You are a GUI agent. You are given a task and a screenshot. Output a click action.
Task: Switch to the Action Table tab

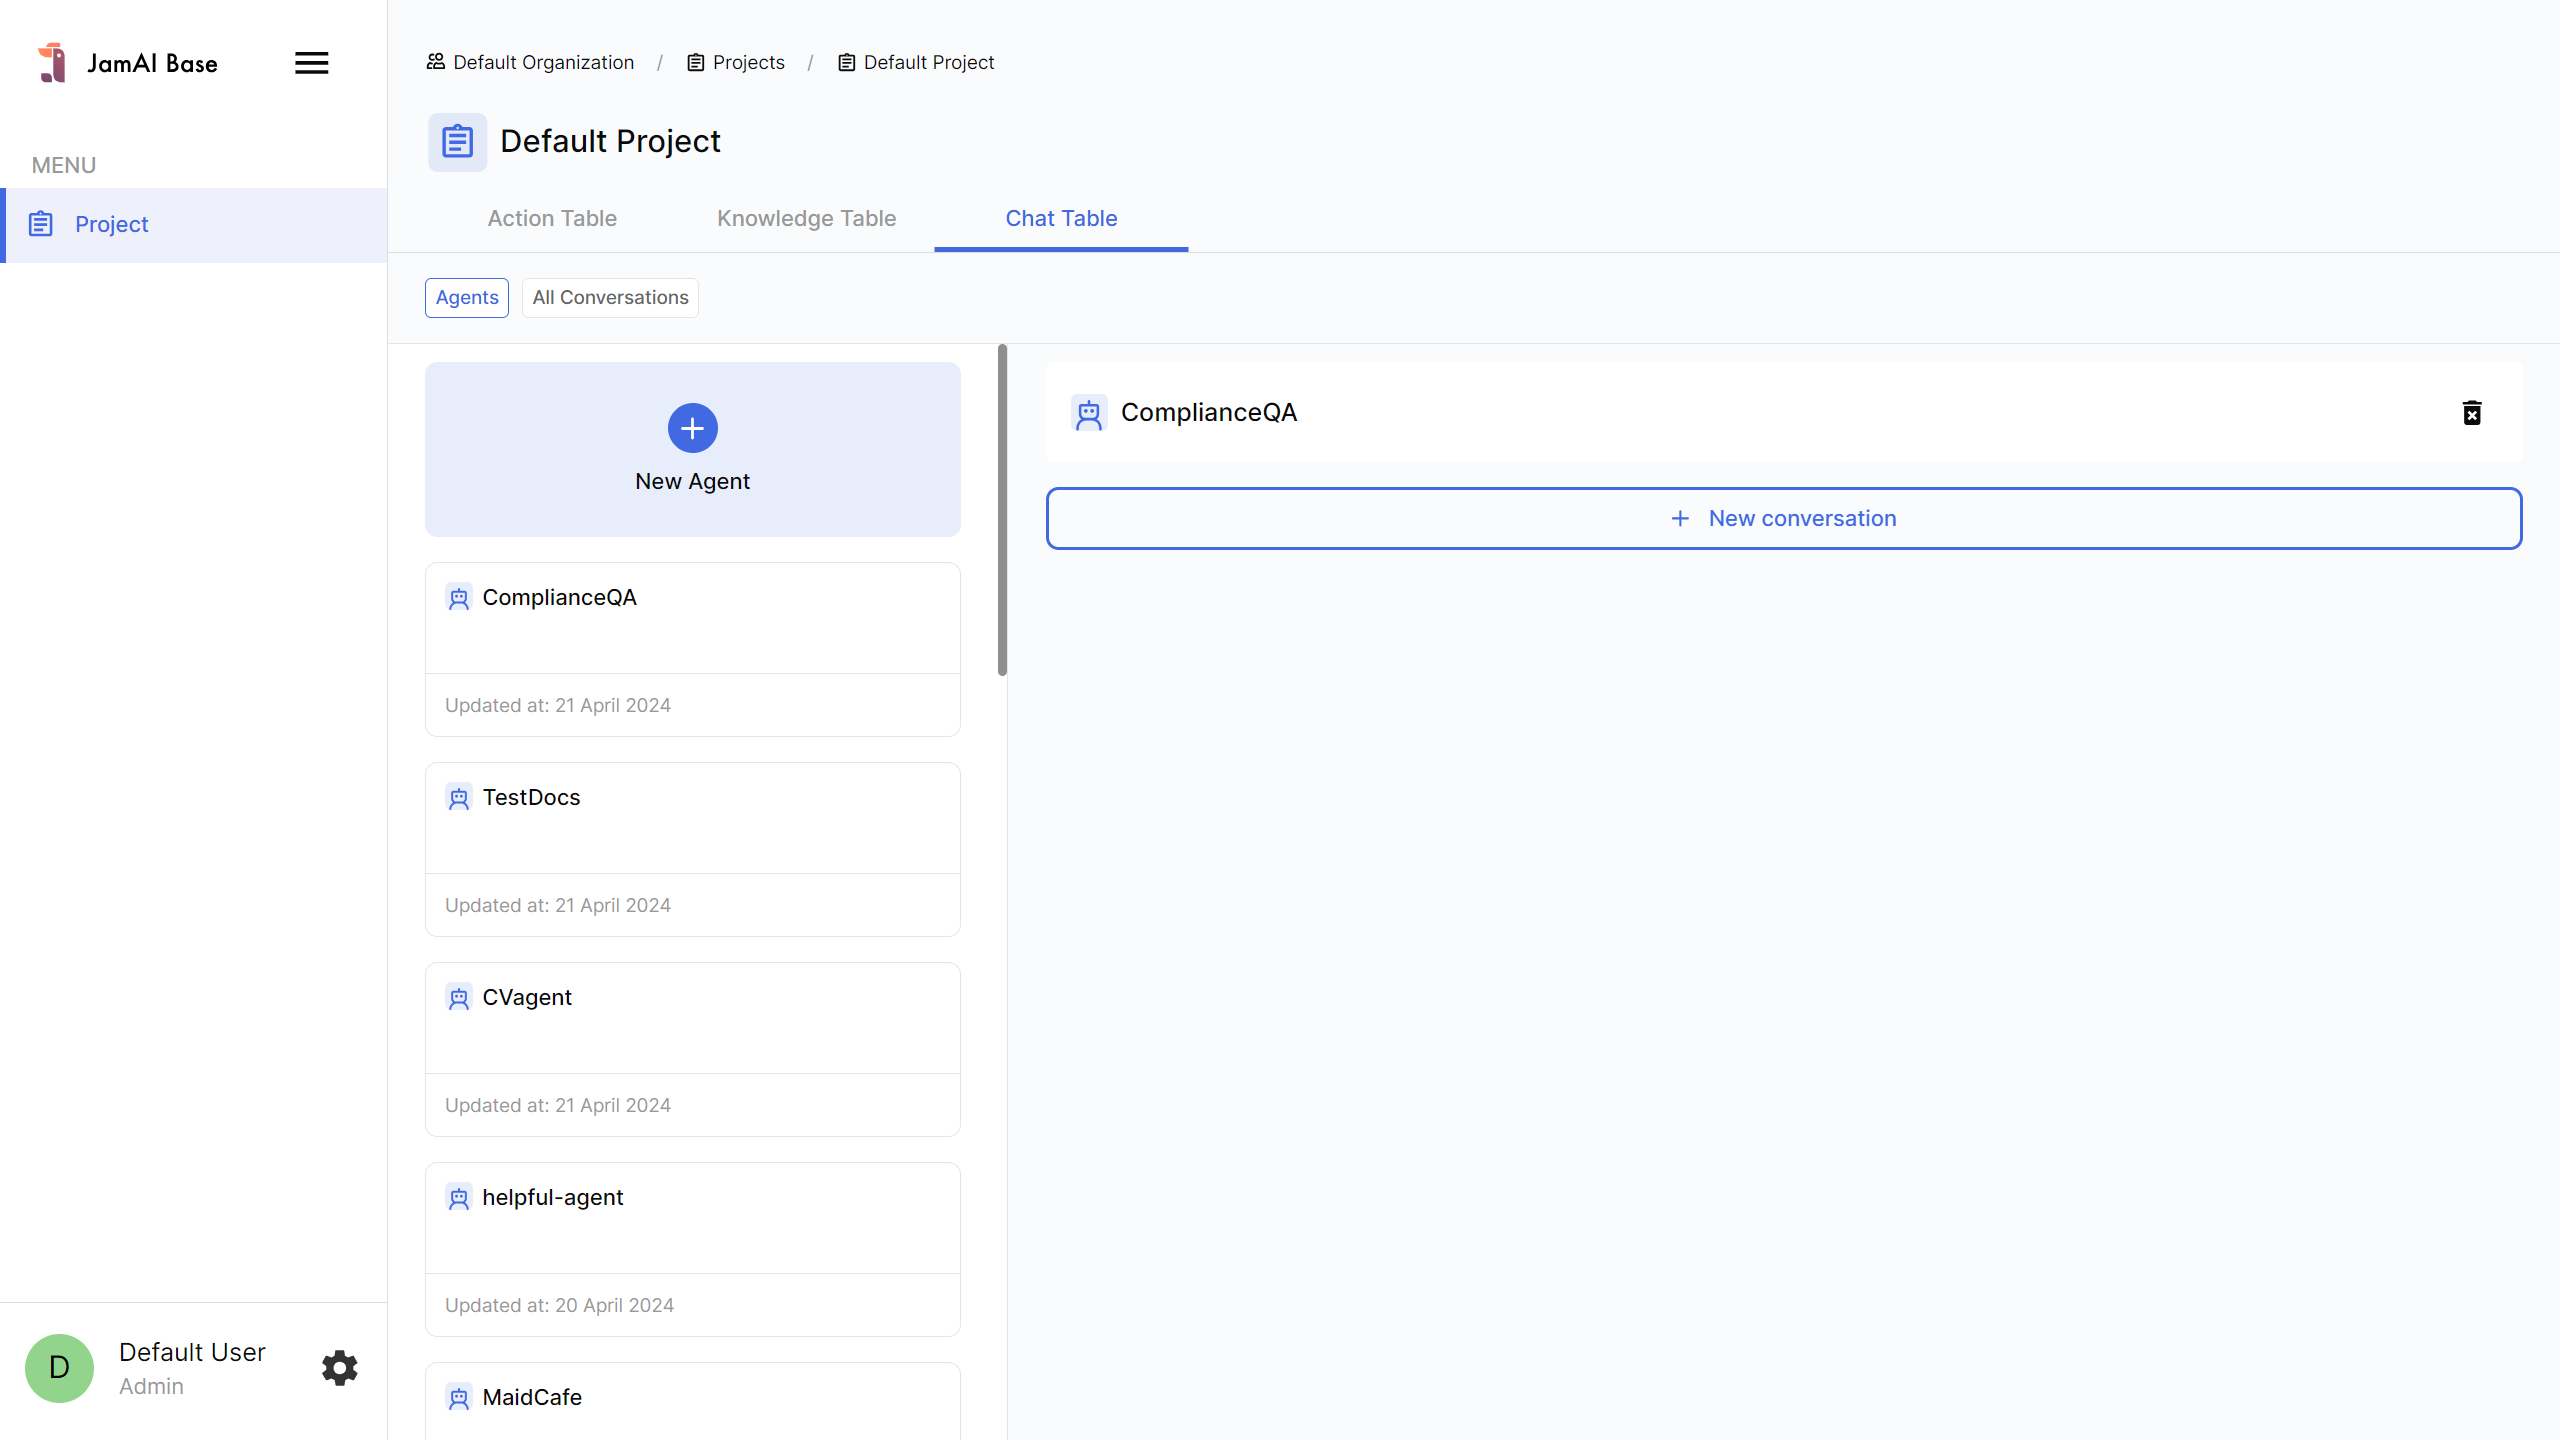point(551,218)
